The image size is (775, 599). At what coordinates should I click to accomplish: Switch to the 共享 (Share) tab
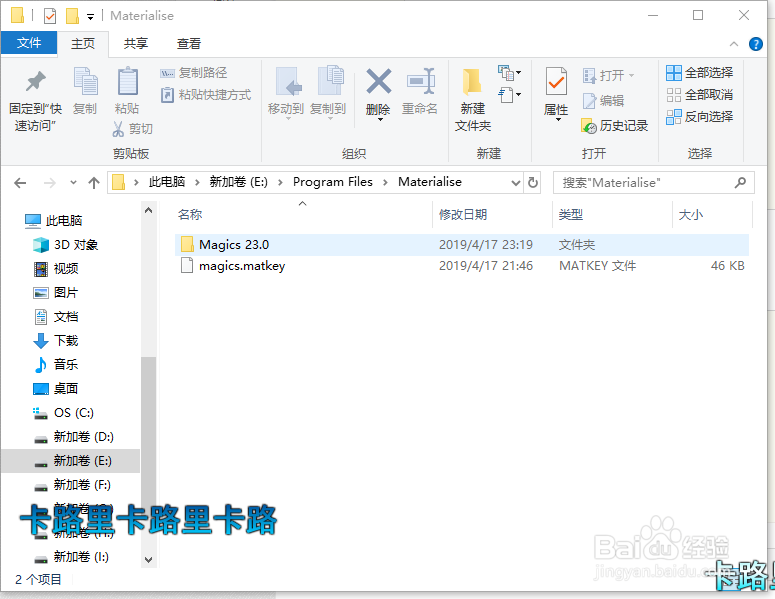[136, 43]
